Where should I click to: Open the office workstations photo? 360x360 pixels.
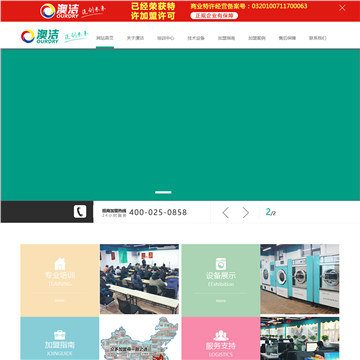[x=300, y=338]
